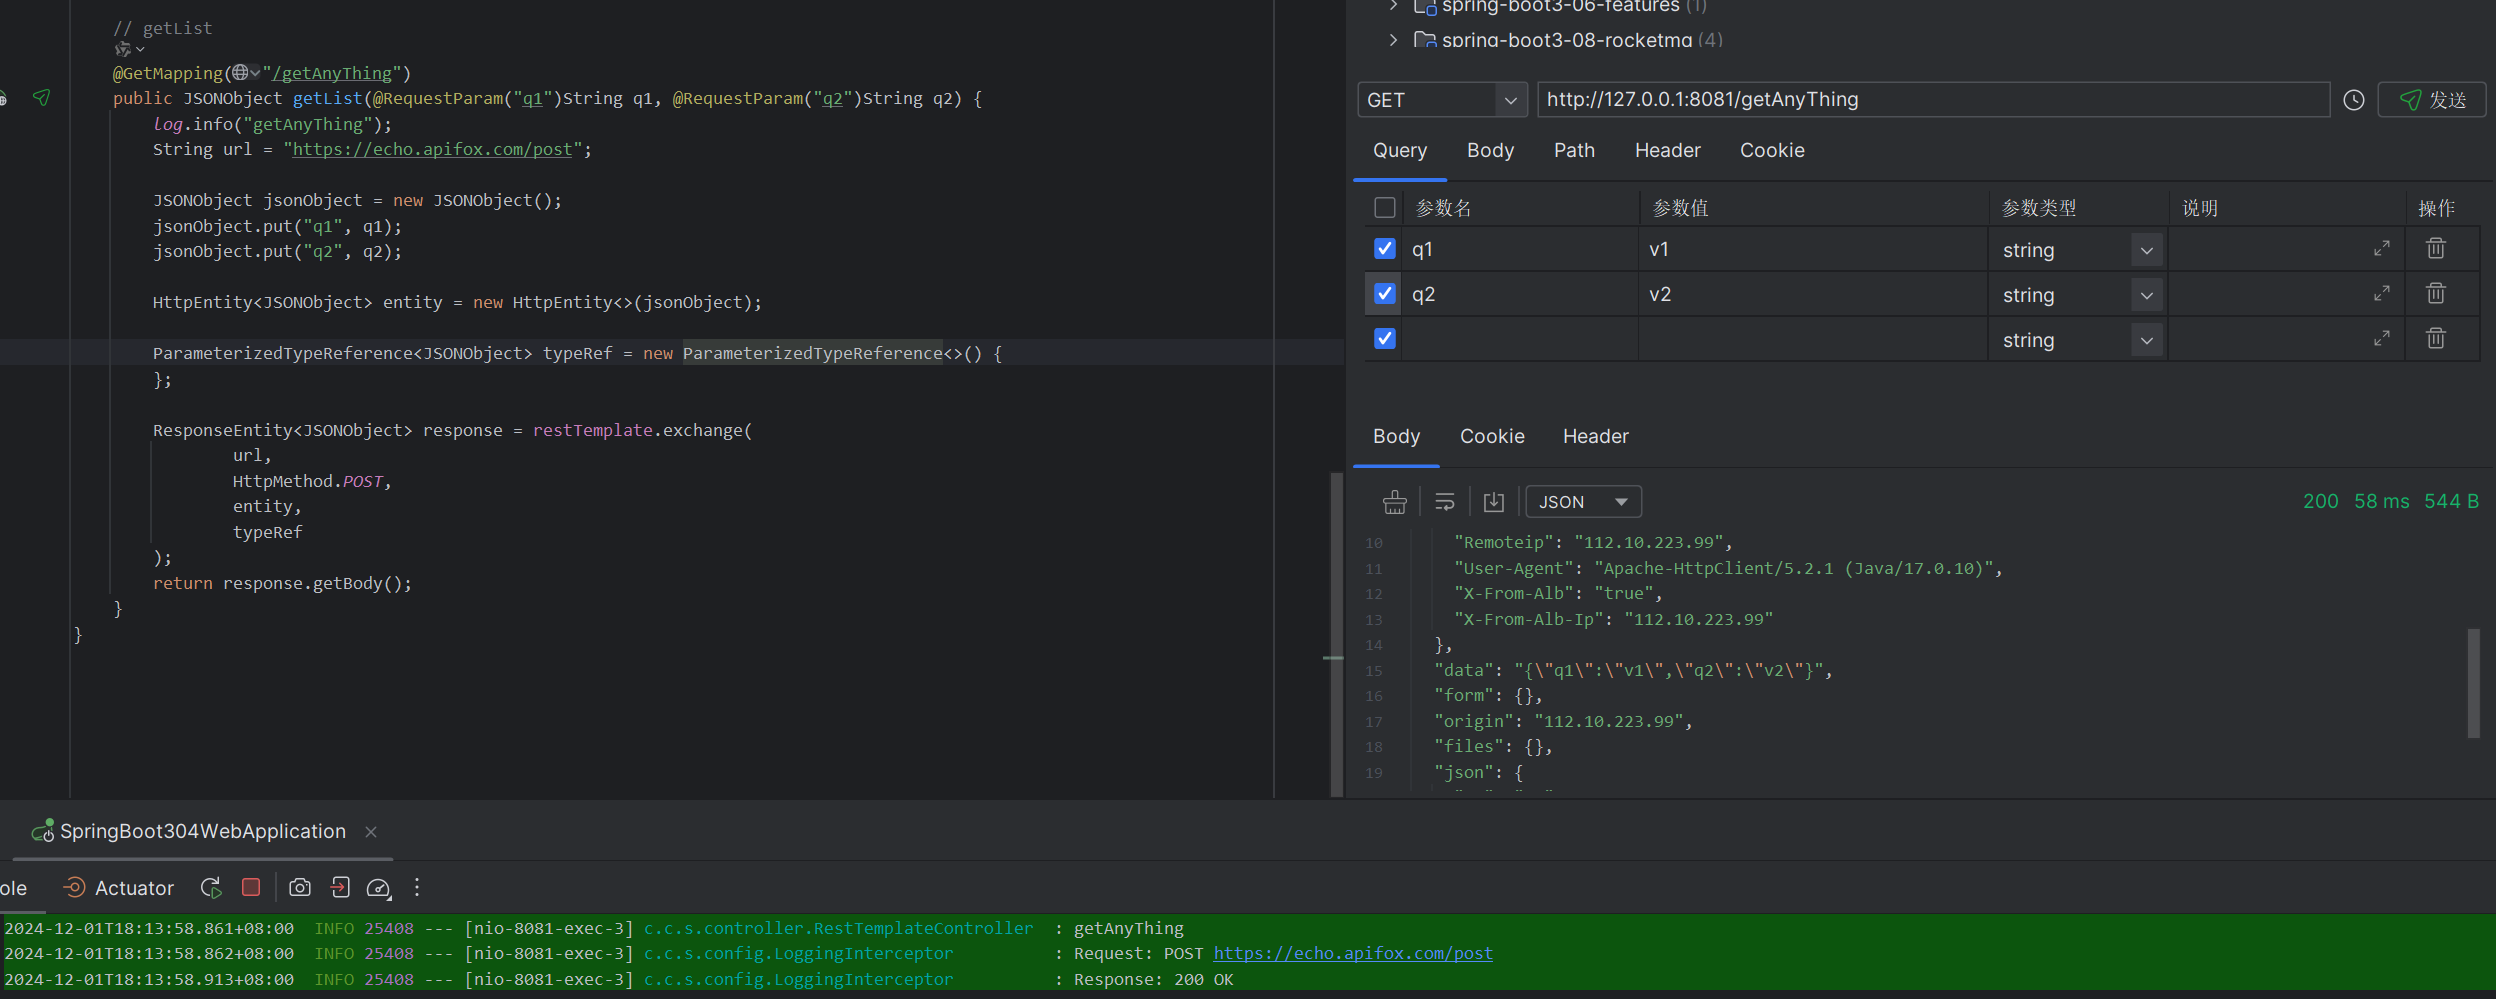Open the profiler gauge icon
This screenshot has height=999, width=2496.
coord(378,887)
